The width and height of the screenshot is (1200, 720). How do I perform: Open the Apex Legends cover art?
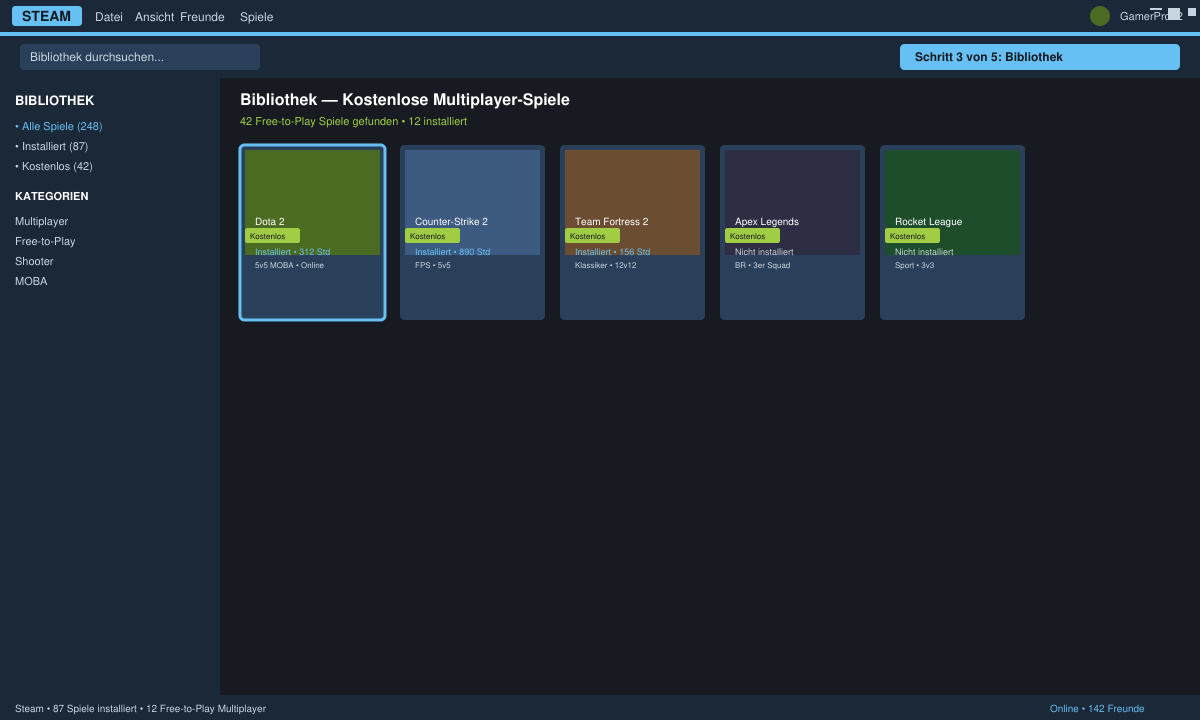pyautogui.click(x=792, y=202)
